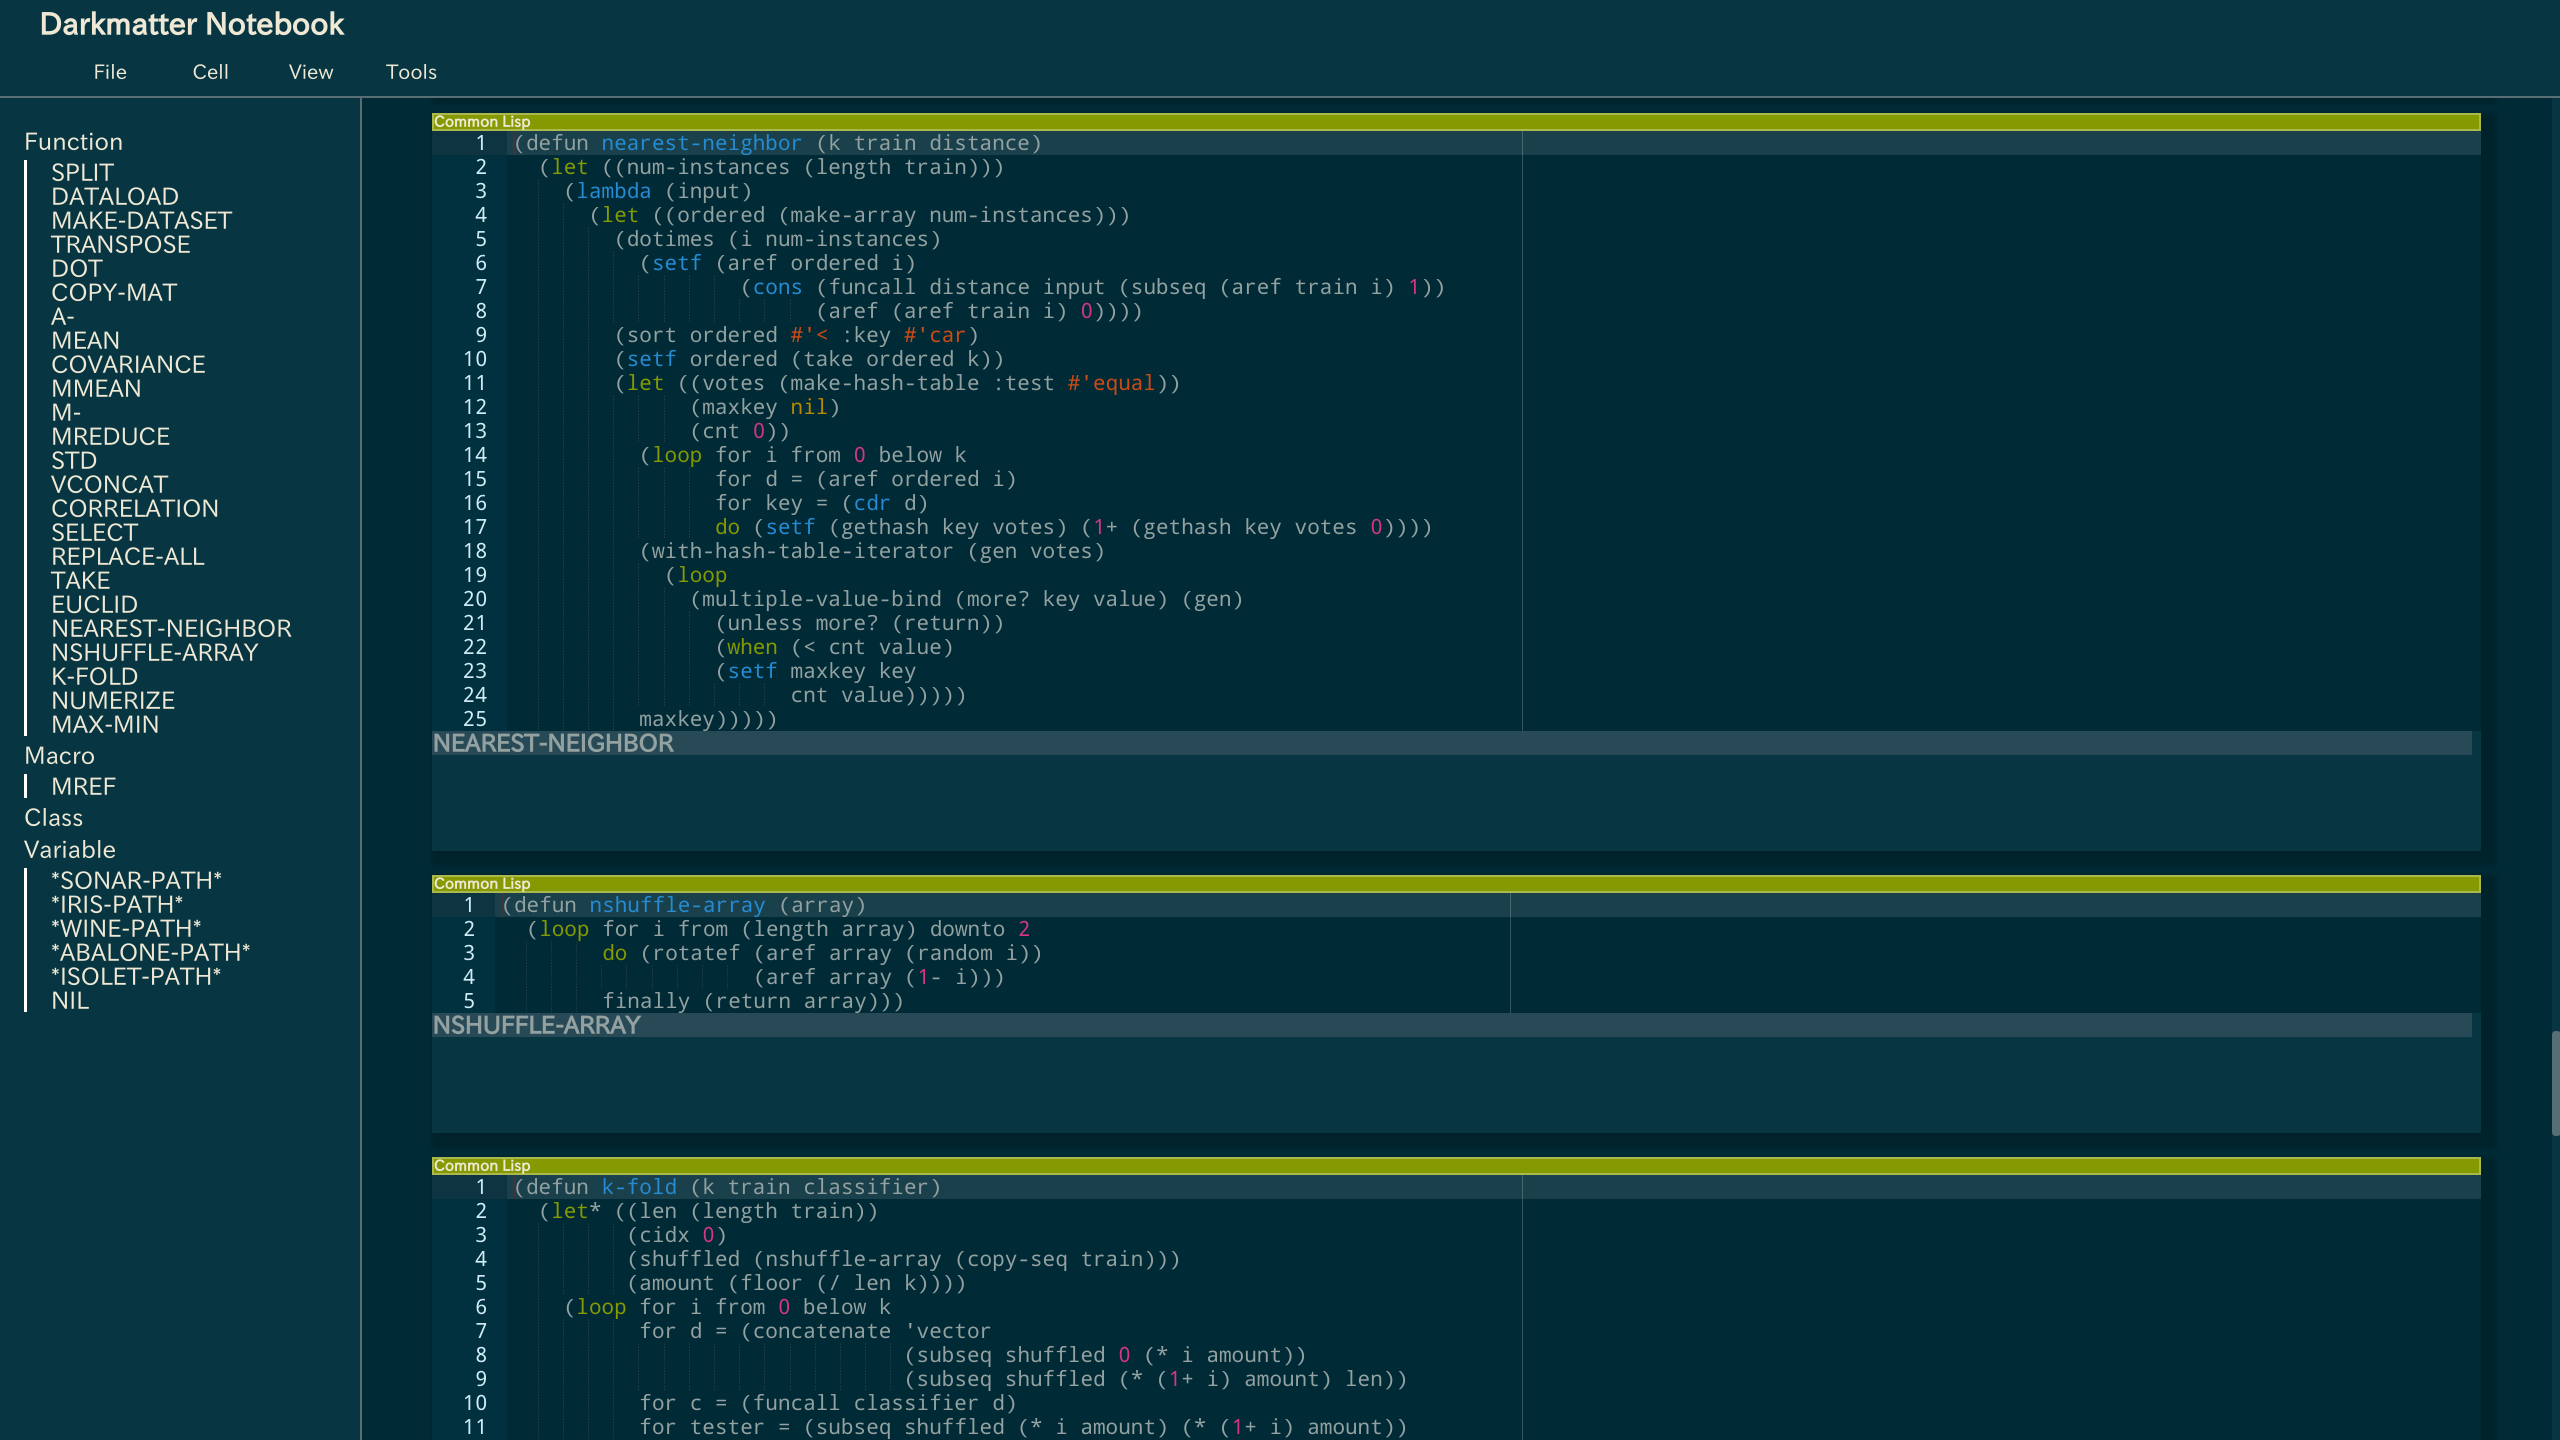Open the File menu
2560x1440 pixels.
coord(110,71)
